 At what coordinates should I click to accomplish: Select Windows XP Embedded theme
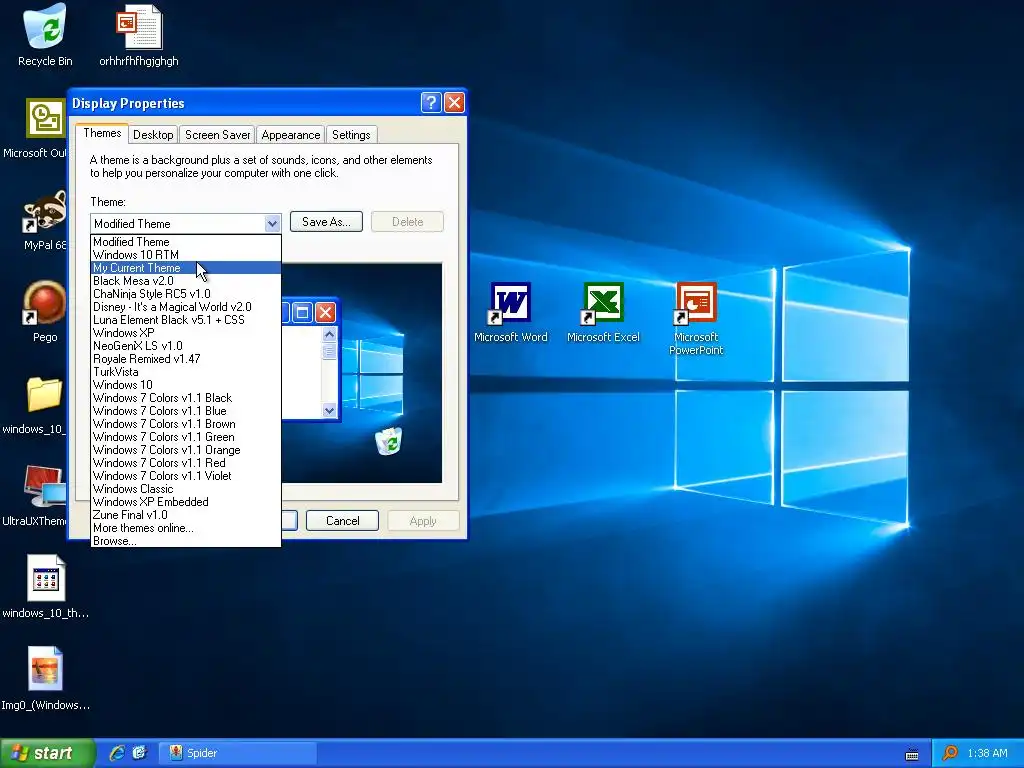[185, 502]
